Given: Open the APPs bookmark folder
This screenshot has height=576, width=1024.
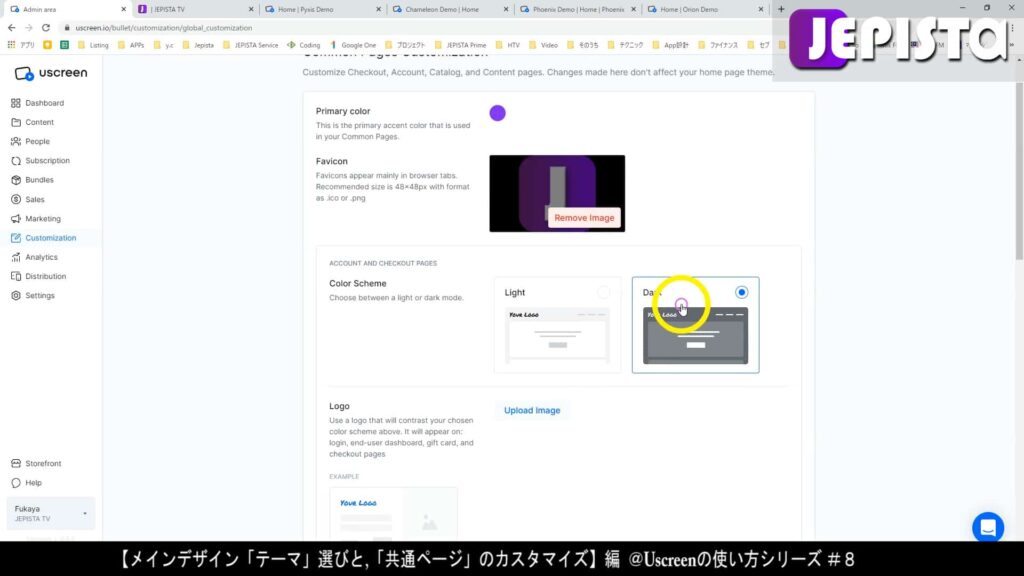Looking at the screenshot, I should point(131,45).
